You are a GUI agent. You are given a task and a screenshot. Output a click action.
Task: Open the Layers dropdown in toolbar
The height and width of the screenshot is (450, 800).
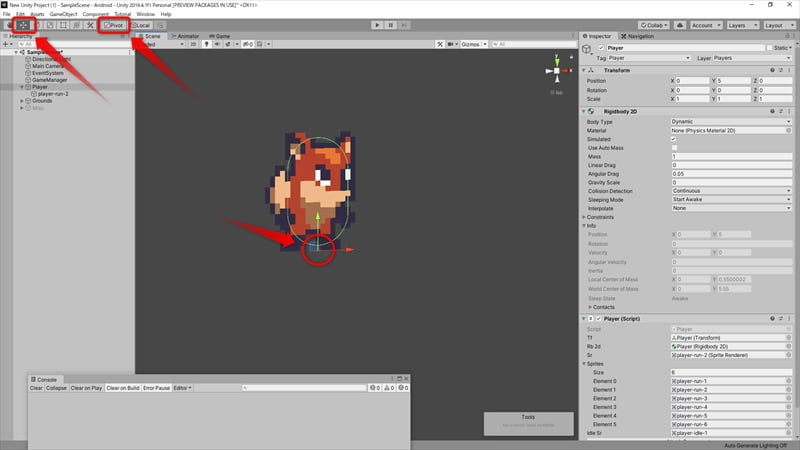click(x=742, y=25)
